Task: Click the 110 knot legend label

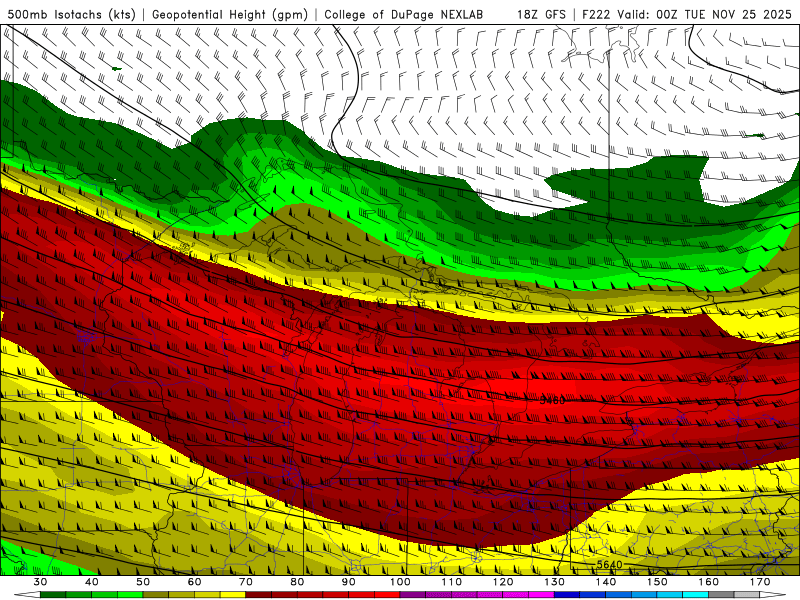Action: pyautogui.click(x=452, y=582)
